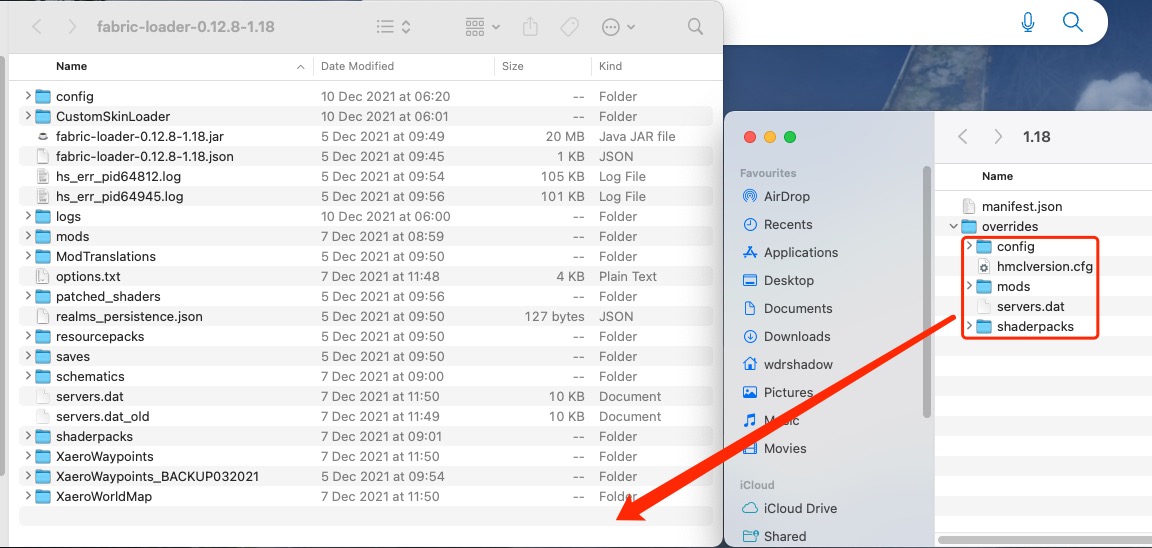Sort by Size column header
This screenshot has width=1152, height=548.
point(513,66)
